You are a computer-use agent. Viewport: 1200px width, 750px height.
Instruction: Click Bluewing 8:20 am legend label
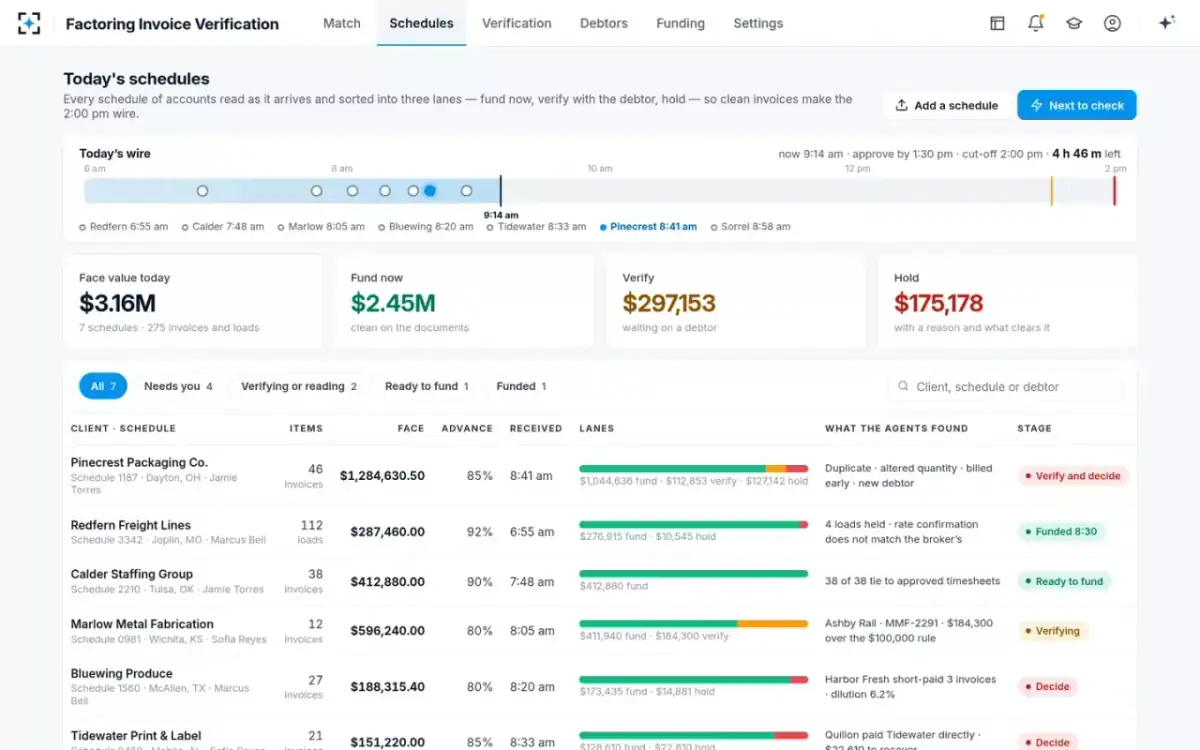pos(426,227)
